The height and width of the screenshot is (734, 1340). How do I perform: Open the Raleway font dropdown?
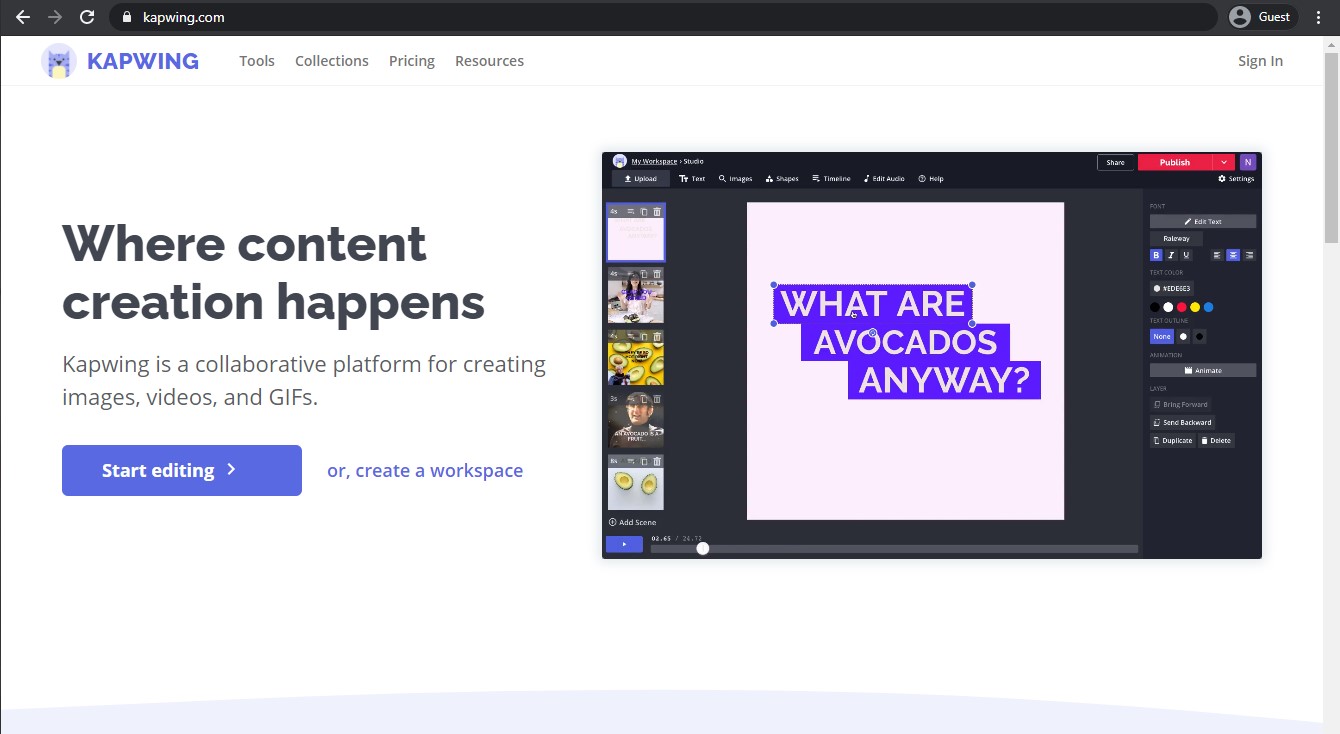click(1176, 239)
